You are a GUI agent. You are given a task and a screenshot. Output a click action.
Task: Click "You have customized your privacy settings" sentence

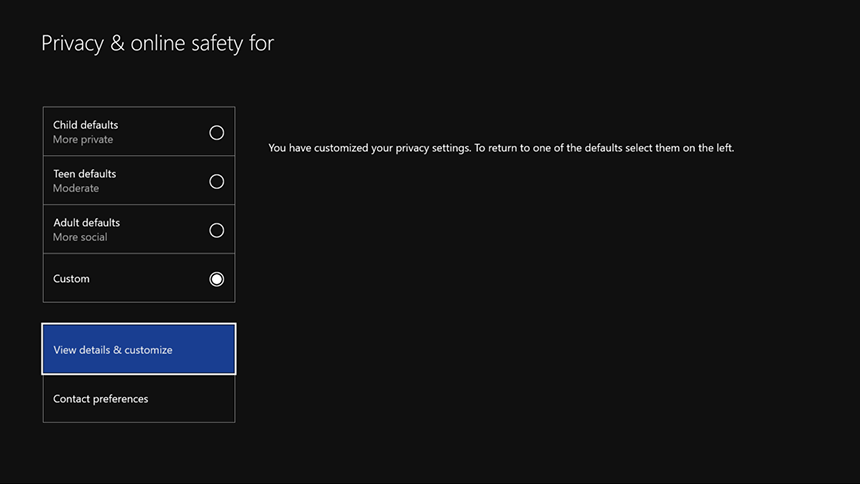pyautogui.click(x=369, y=148)
